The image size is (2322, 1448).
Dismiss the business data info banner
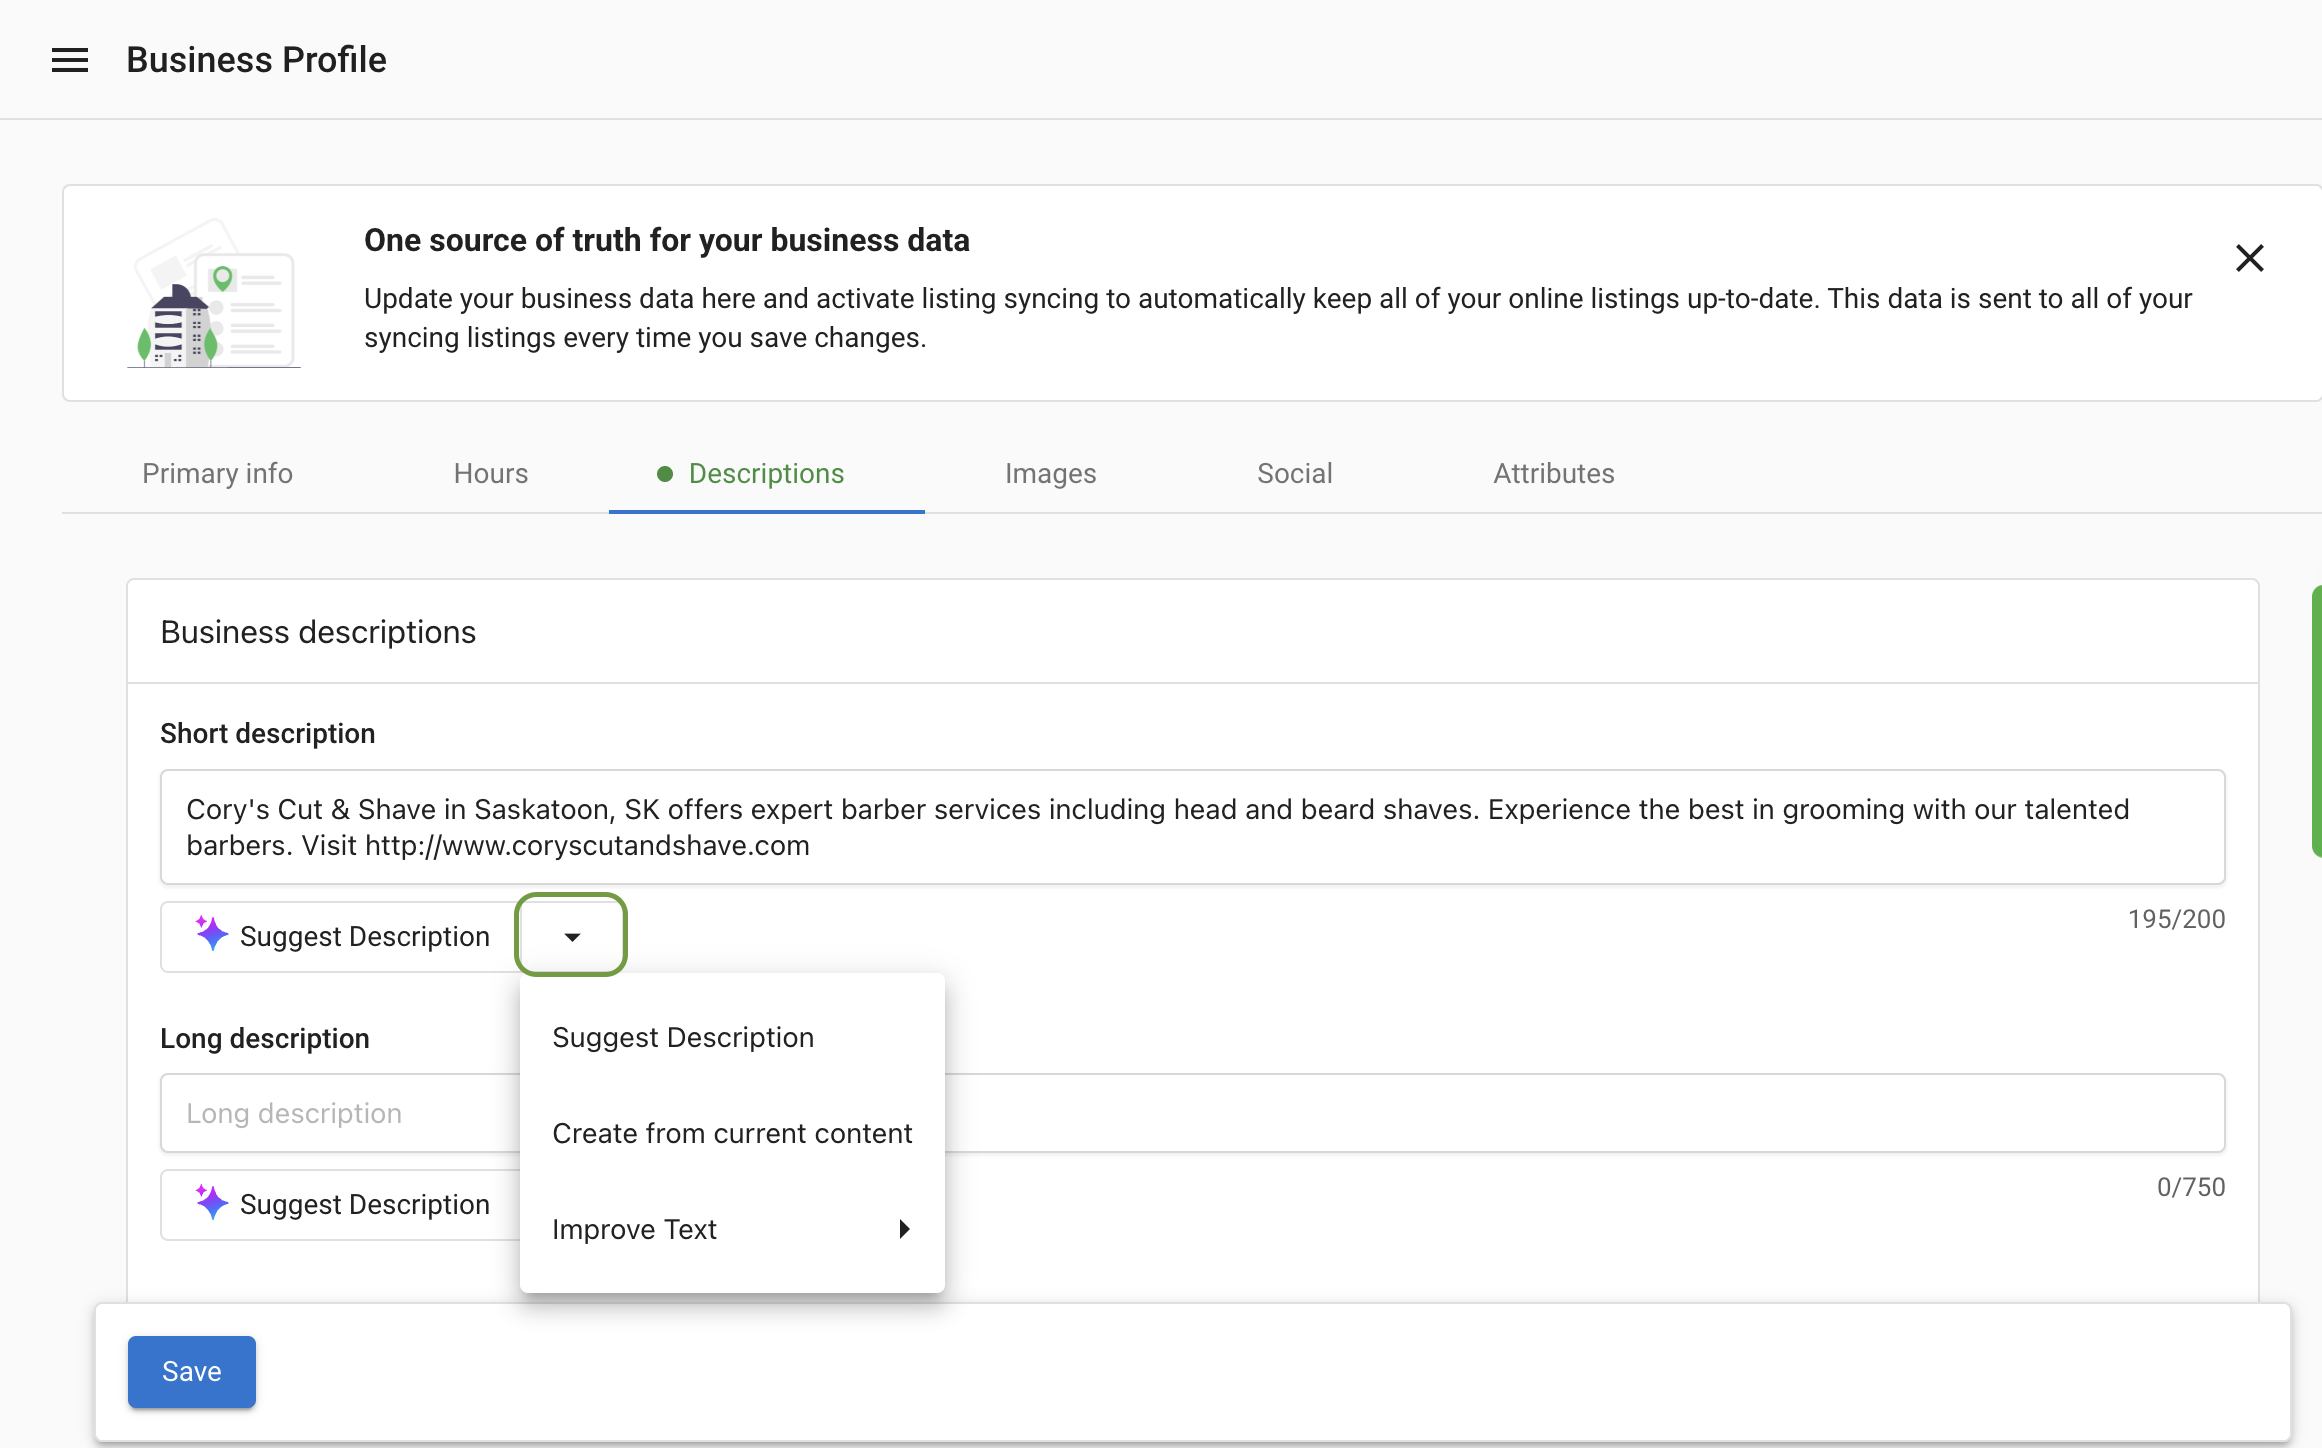(x=2249, y=258)
